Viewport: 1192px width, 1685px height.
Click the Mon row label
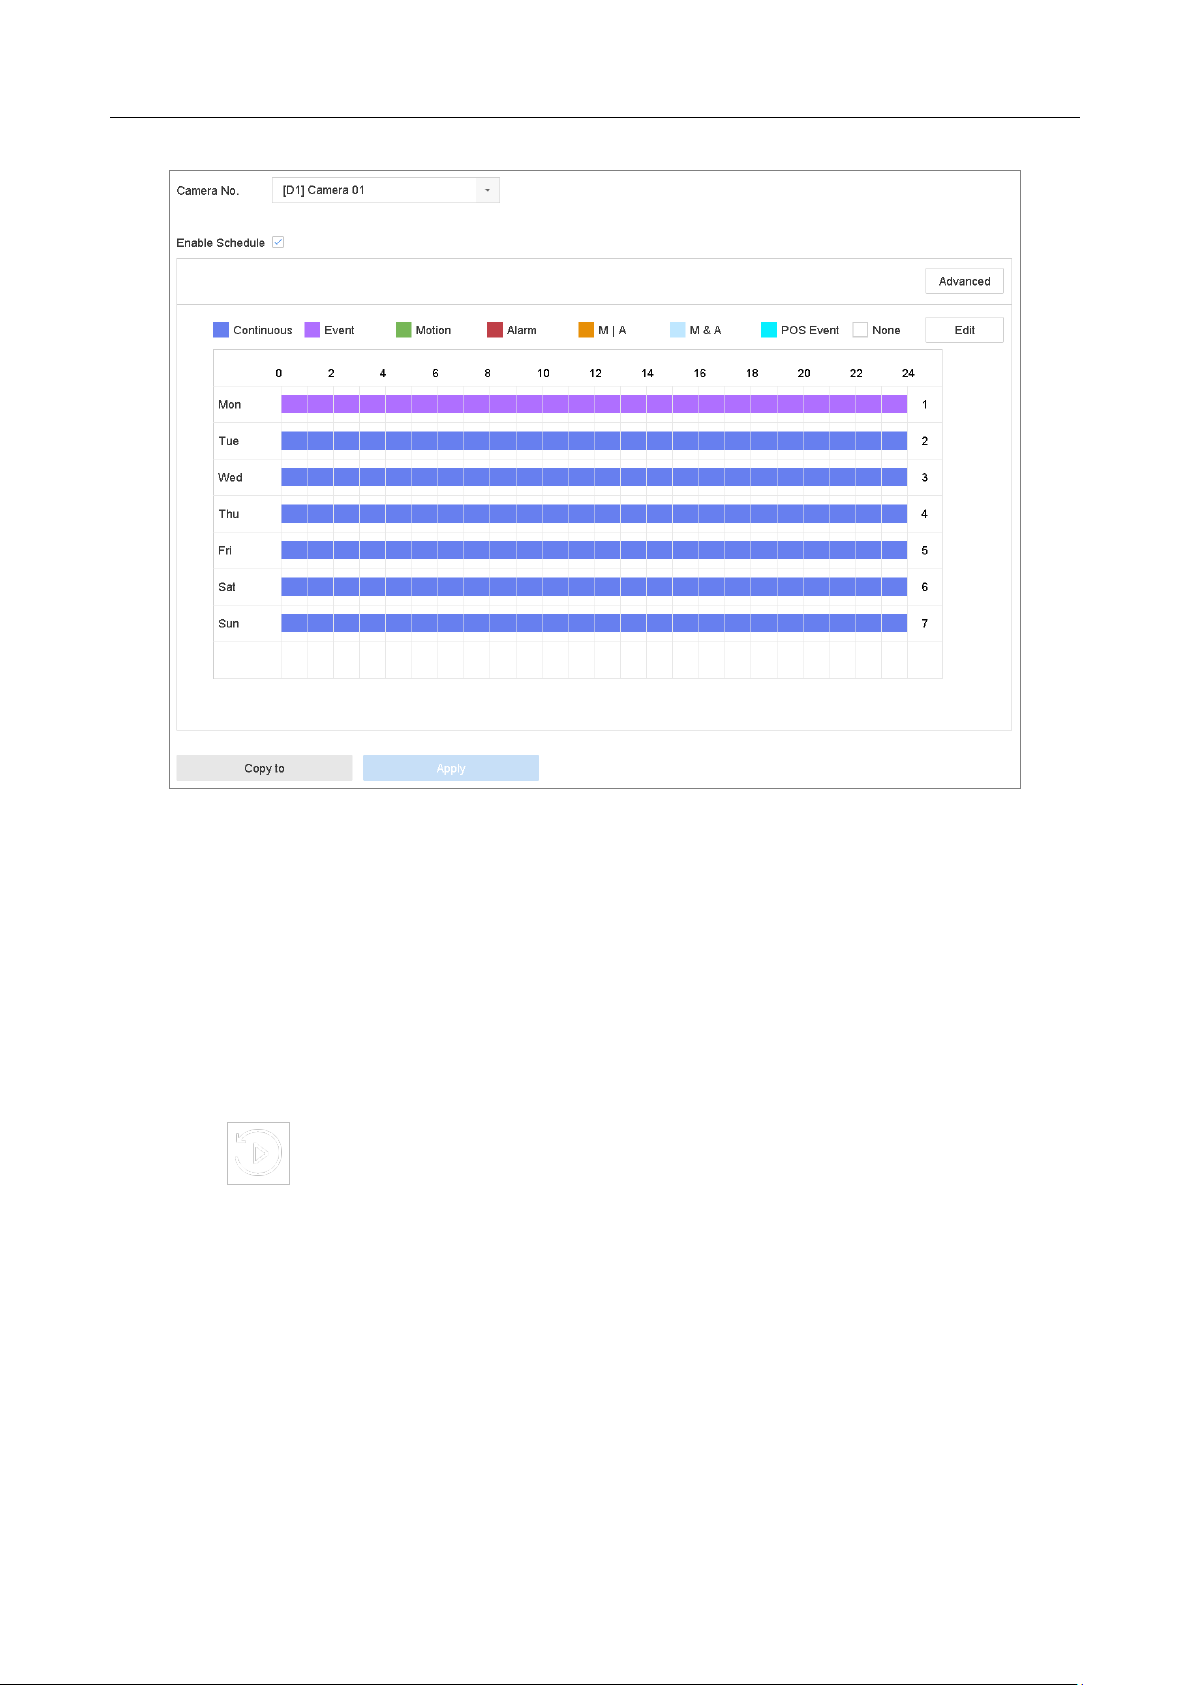230,405
